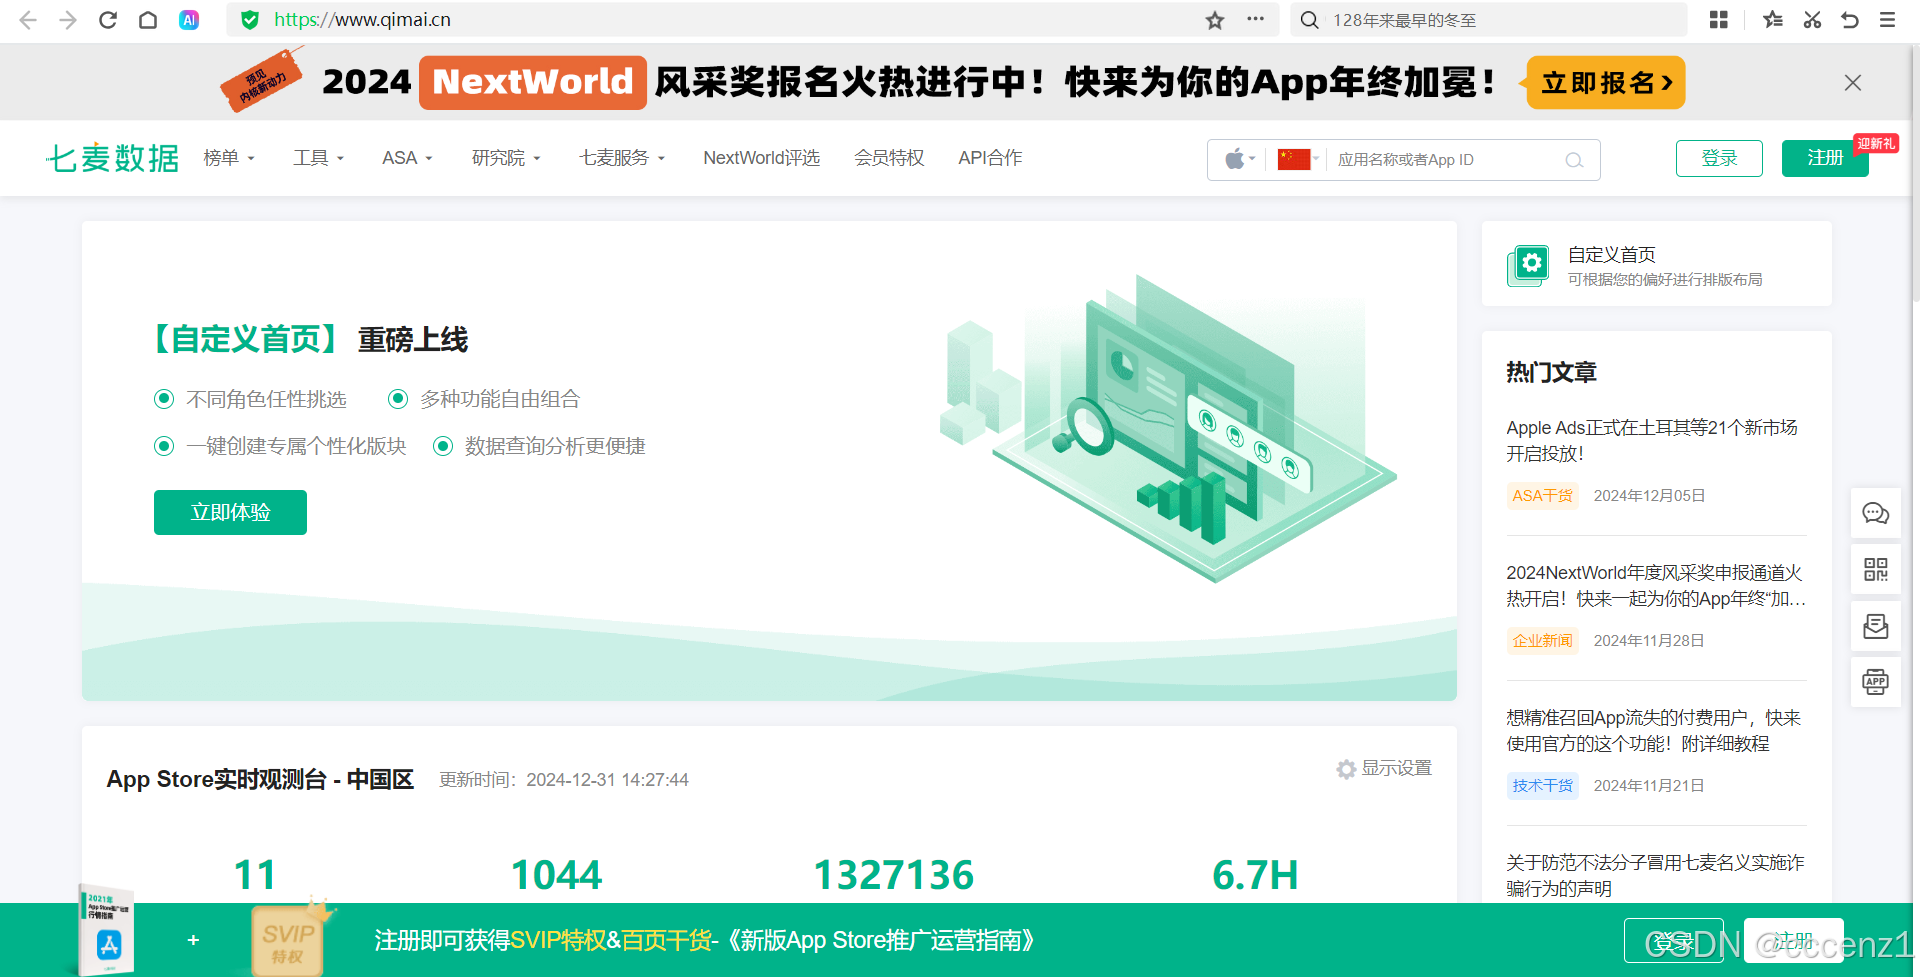Expand the 七麦服务 dropdown menu

click(622, 158)
